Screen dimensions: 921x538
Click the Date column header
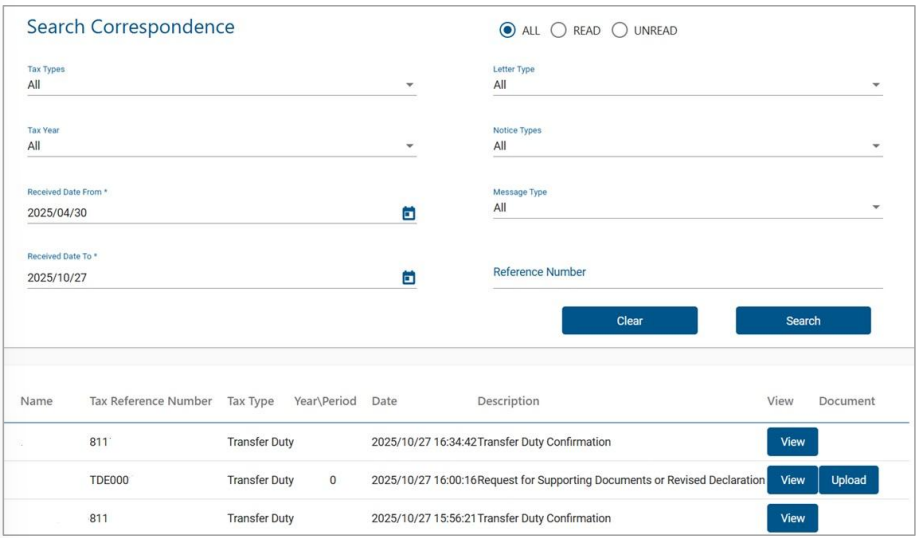coord(384,401)
